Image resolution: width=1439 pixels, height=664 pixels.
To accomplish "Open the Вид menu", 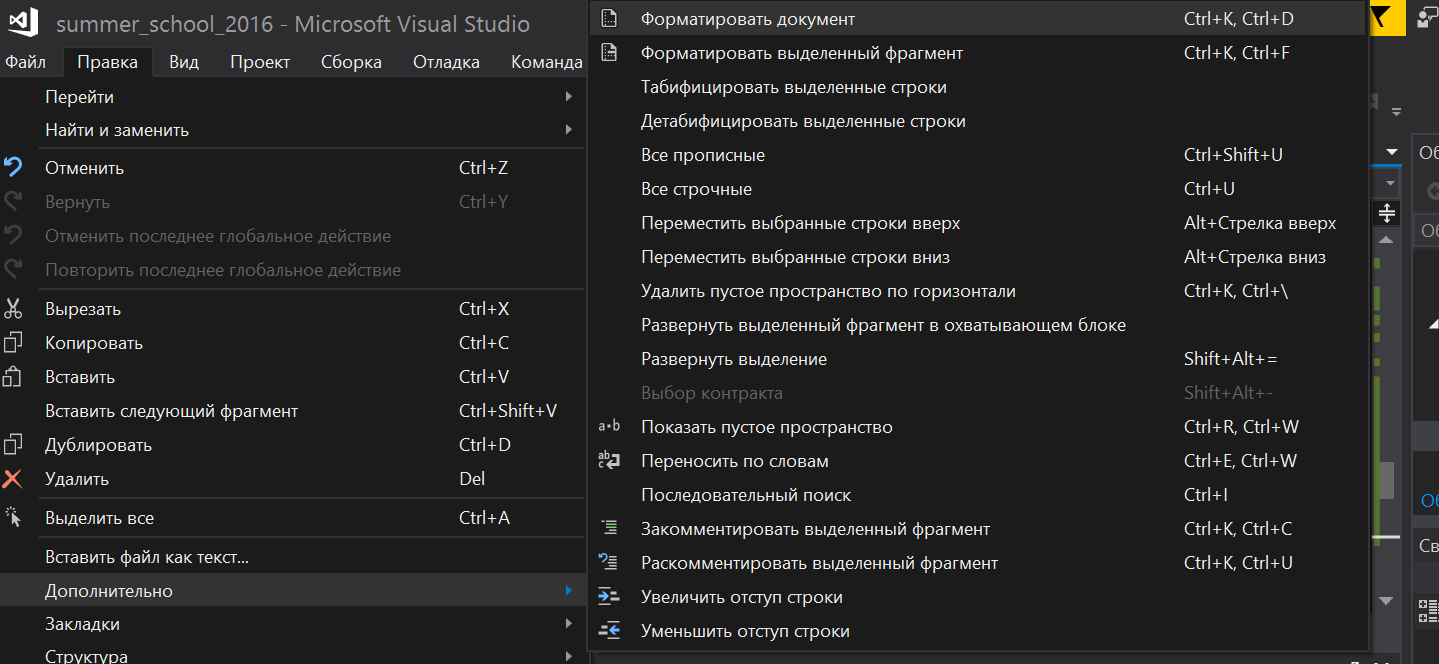I will point(183,62).
